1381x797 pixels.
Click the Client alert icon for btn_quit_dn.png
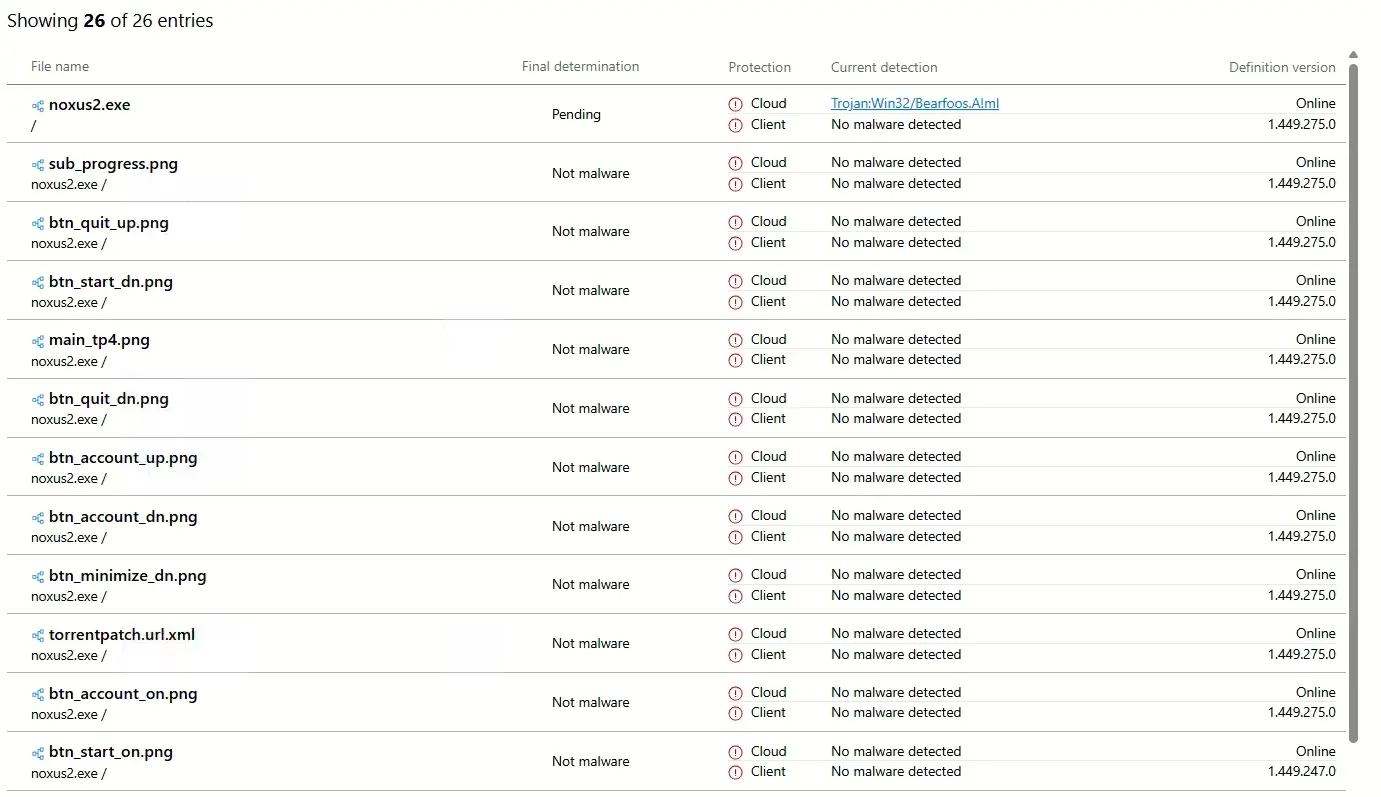click(x=735, y=419)
